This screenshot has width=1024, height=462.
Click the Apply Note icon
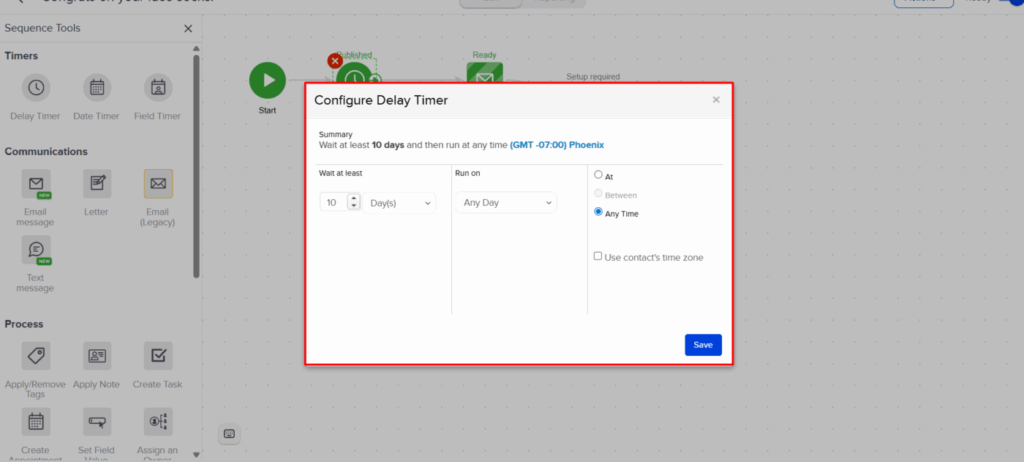tap(97, 356)
